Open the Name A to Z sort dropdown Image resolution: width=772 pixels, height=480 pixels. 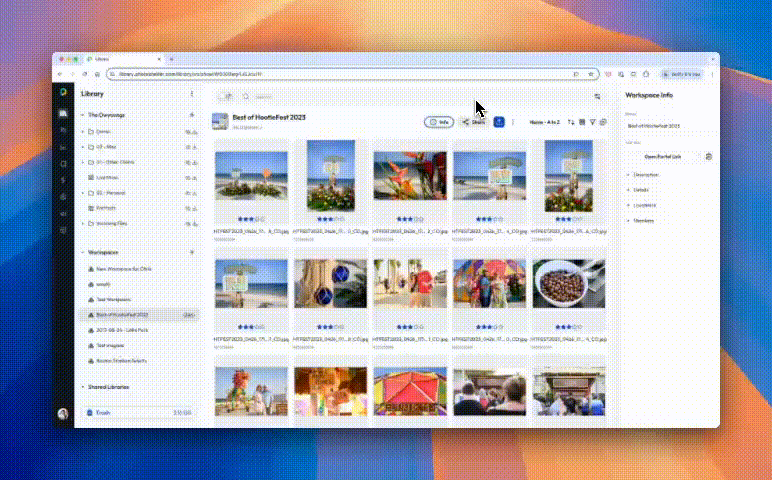[545, 122]
